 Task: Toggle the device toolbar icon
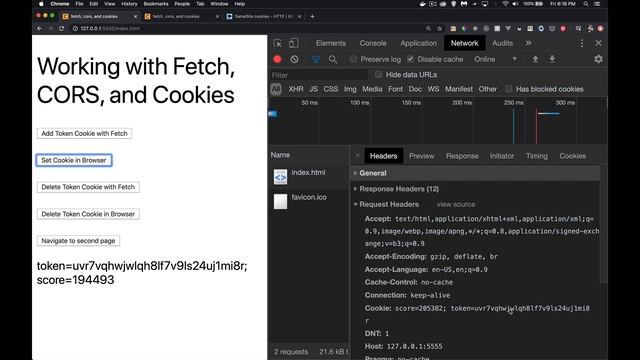click(294, 43)
